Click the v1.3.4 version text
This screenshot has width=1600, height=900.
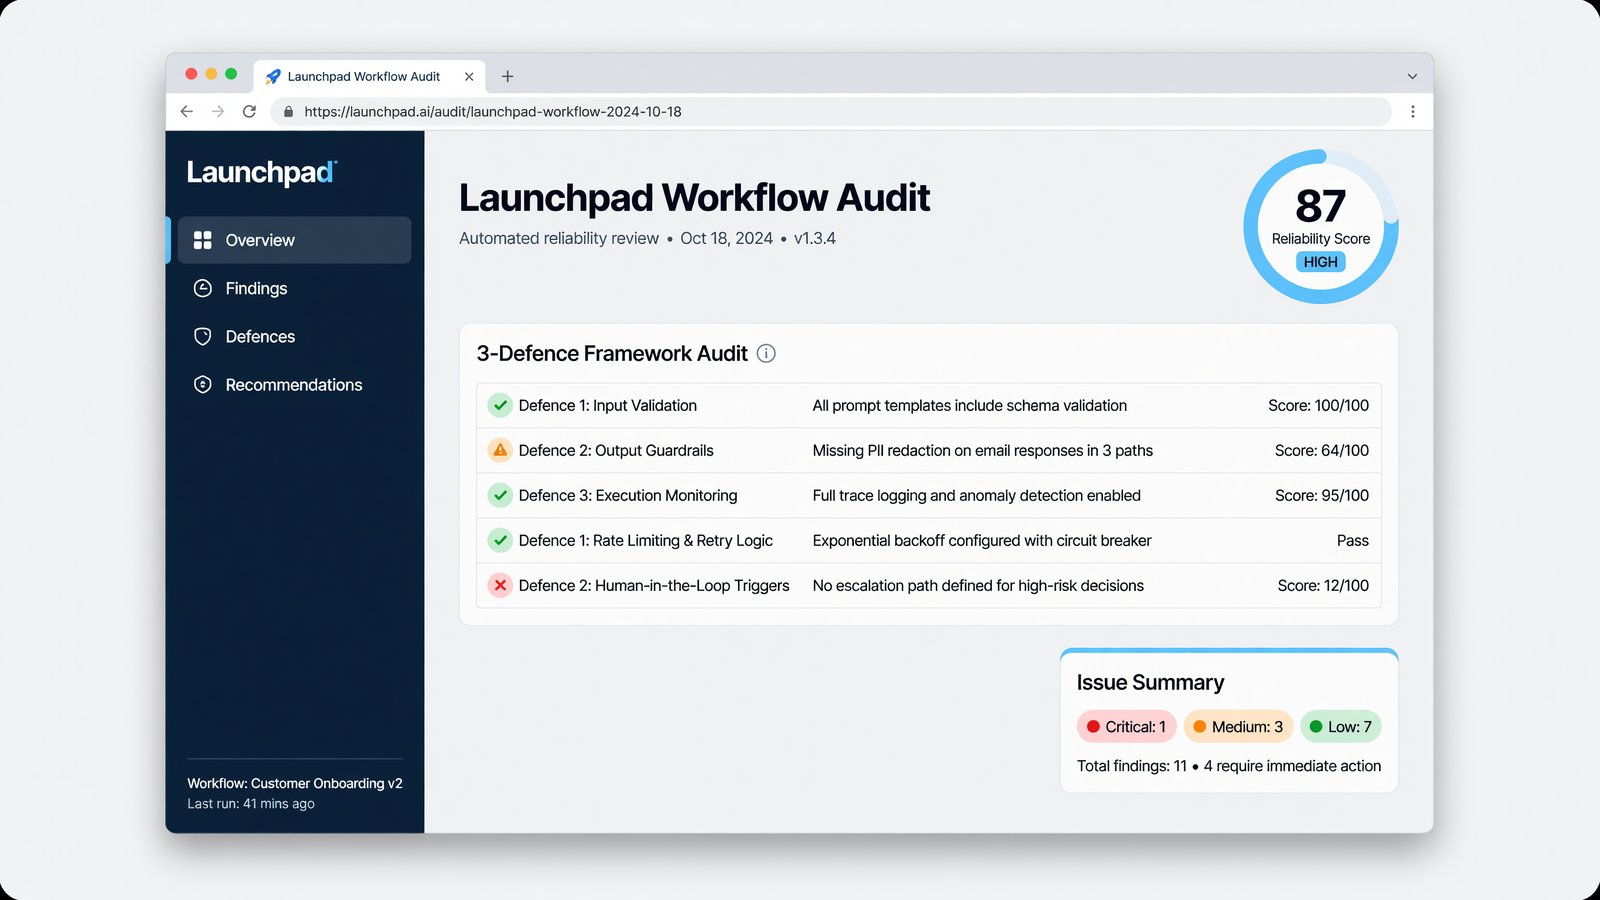click(x=815, y=238)
